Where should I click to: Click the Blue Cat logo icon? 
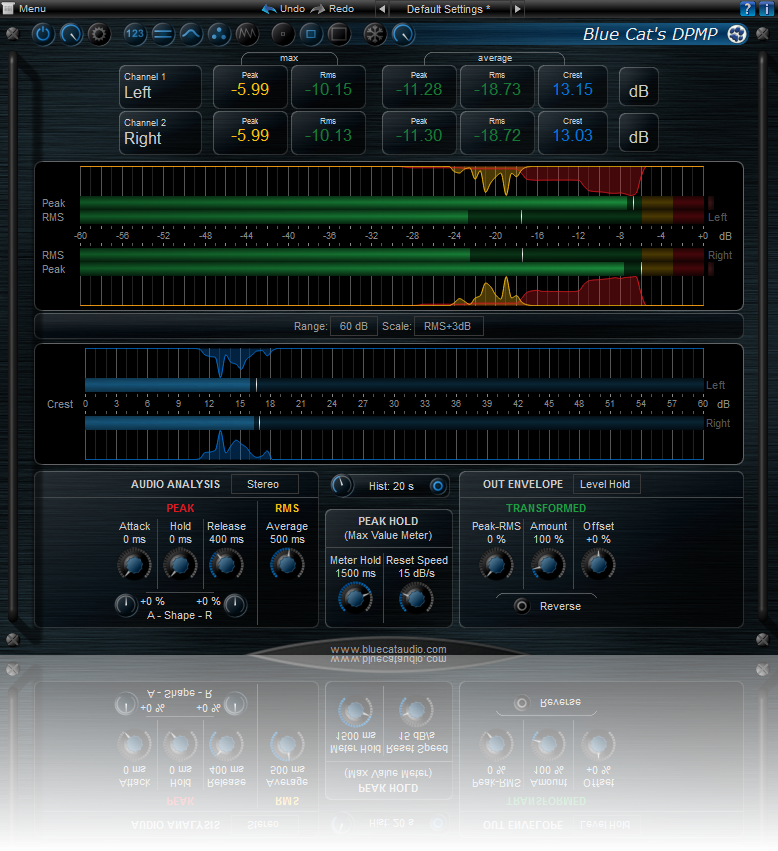coord(737,35)
